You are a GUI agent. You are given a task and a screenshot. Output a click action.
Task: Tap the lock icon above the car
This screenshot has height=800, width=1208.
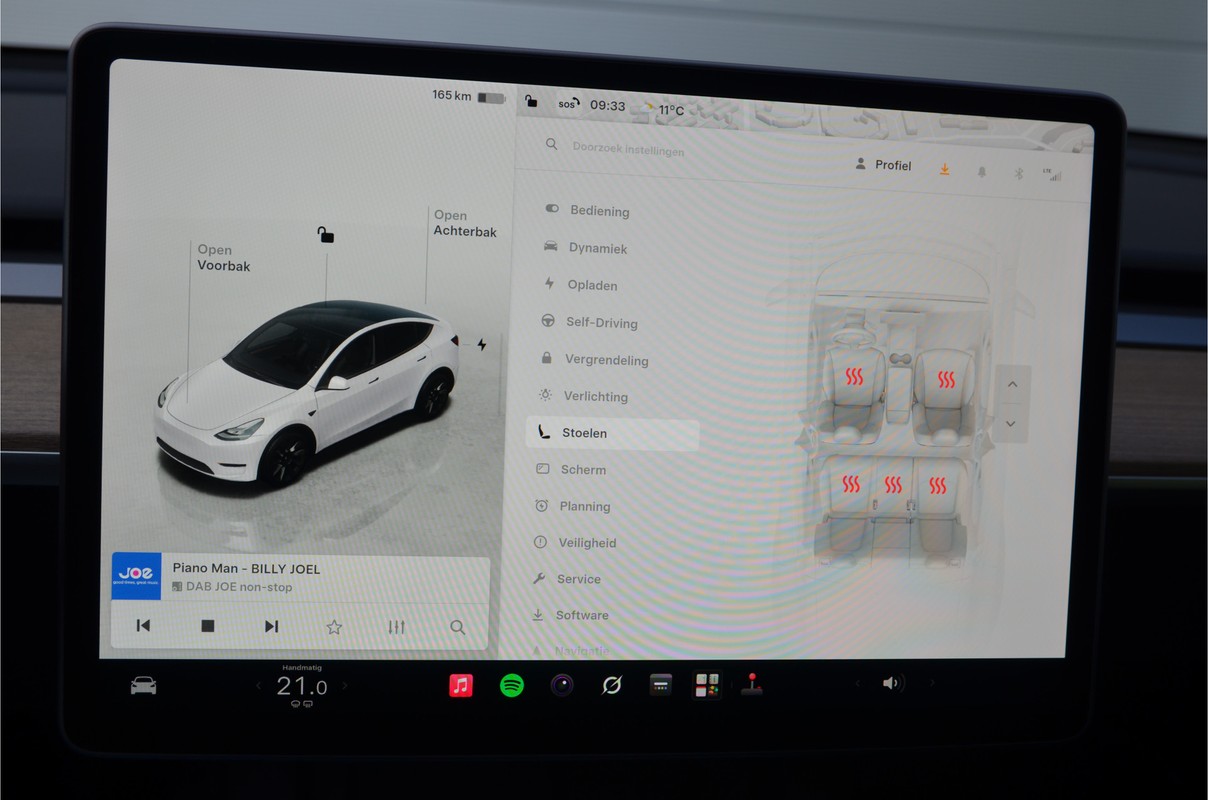click(326, 235)
